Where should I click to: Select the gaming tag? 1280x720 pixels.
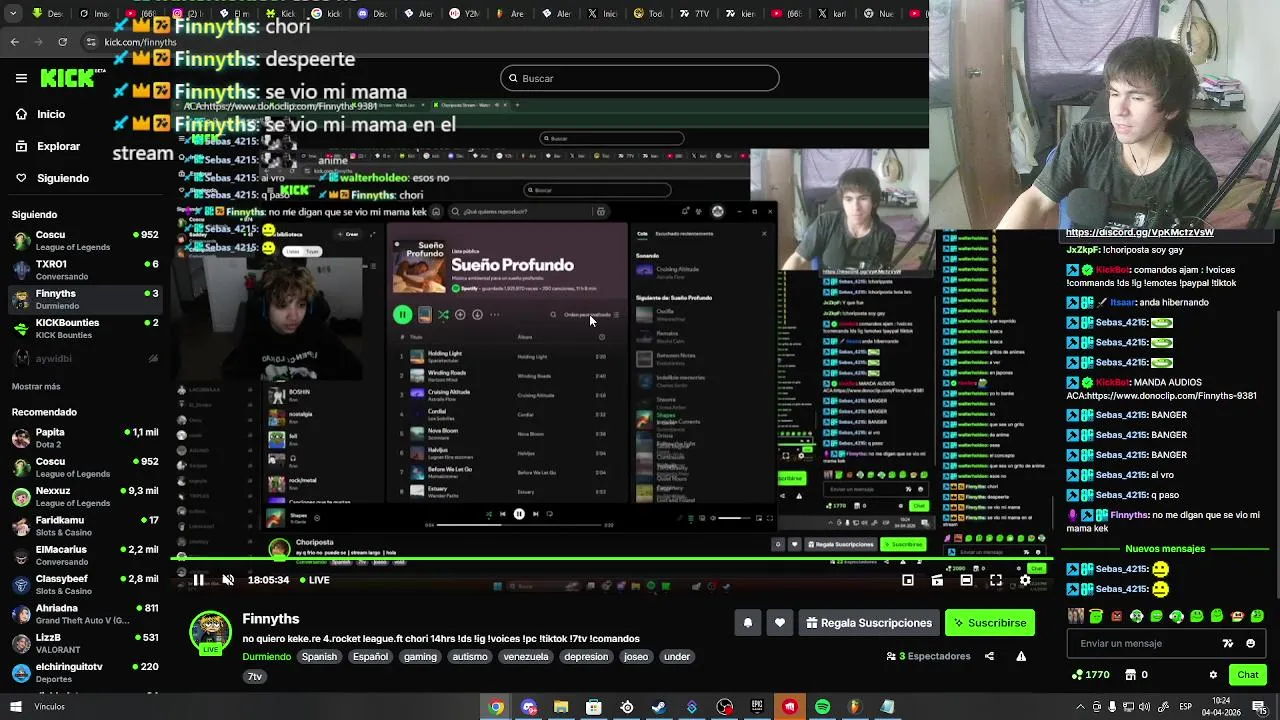click(420, 657)
